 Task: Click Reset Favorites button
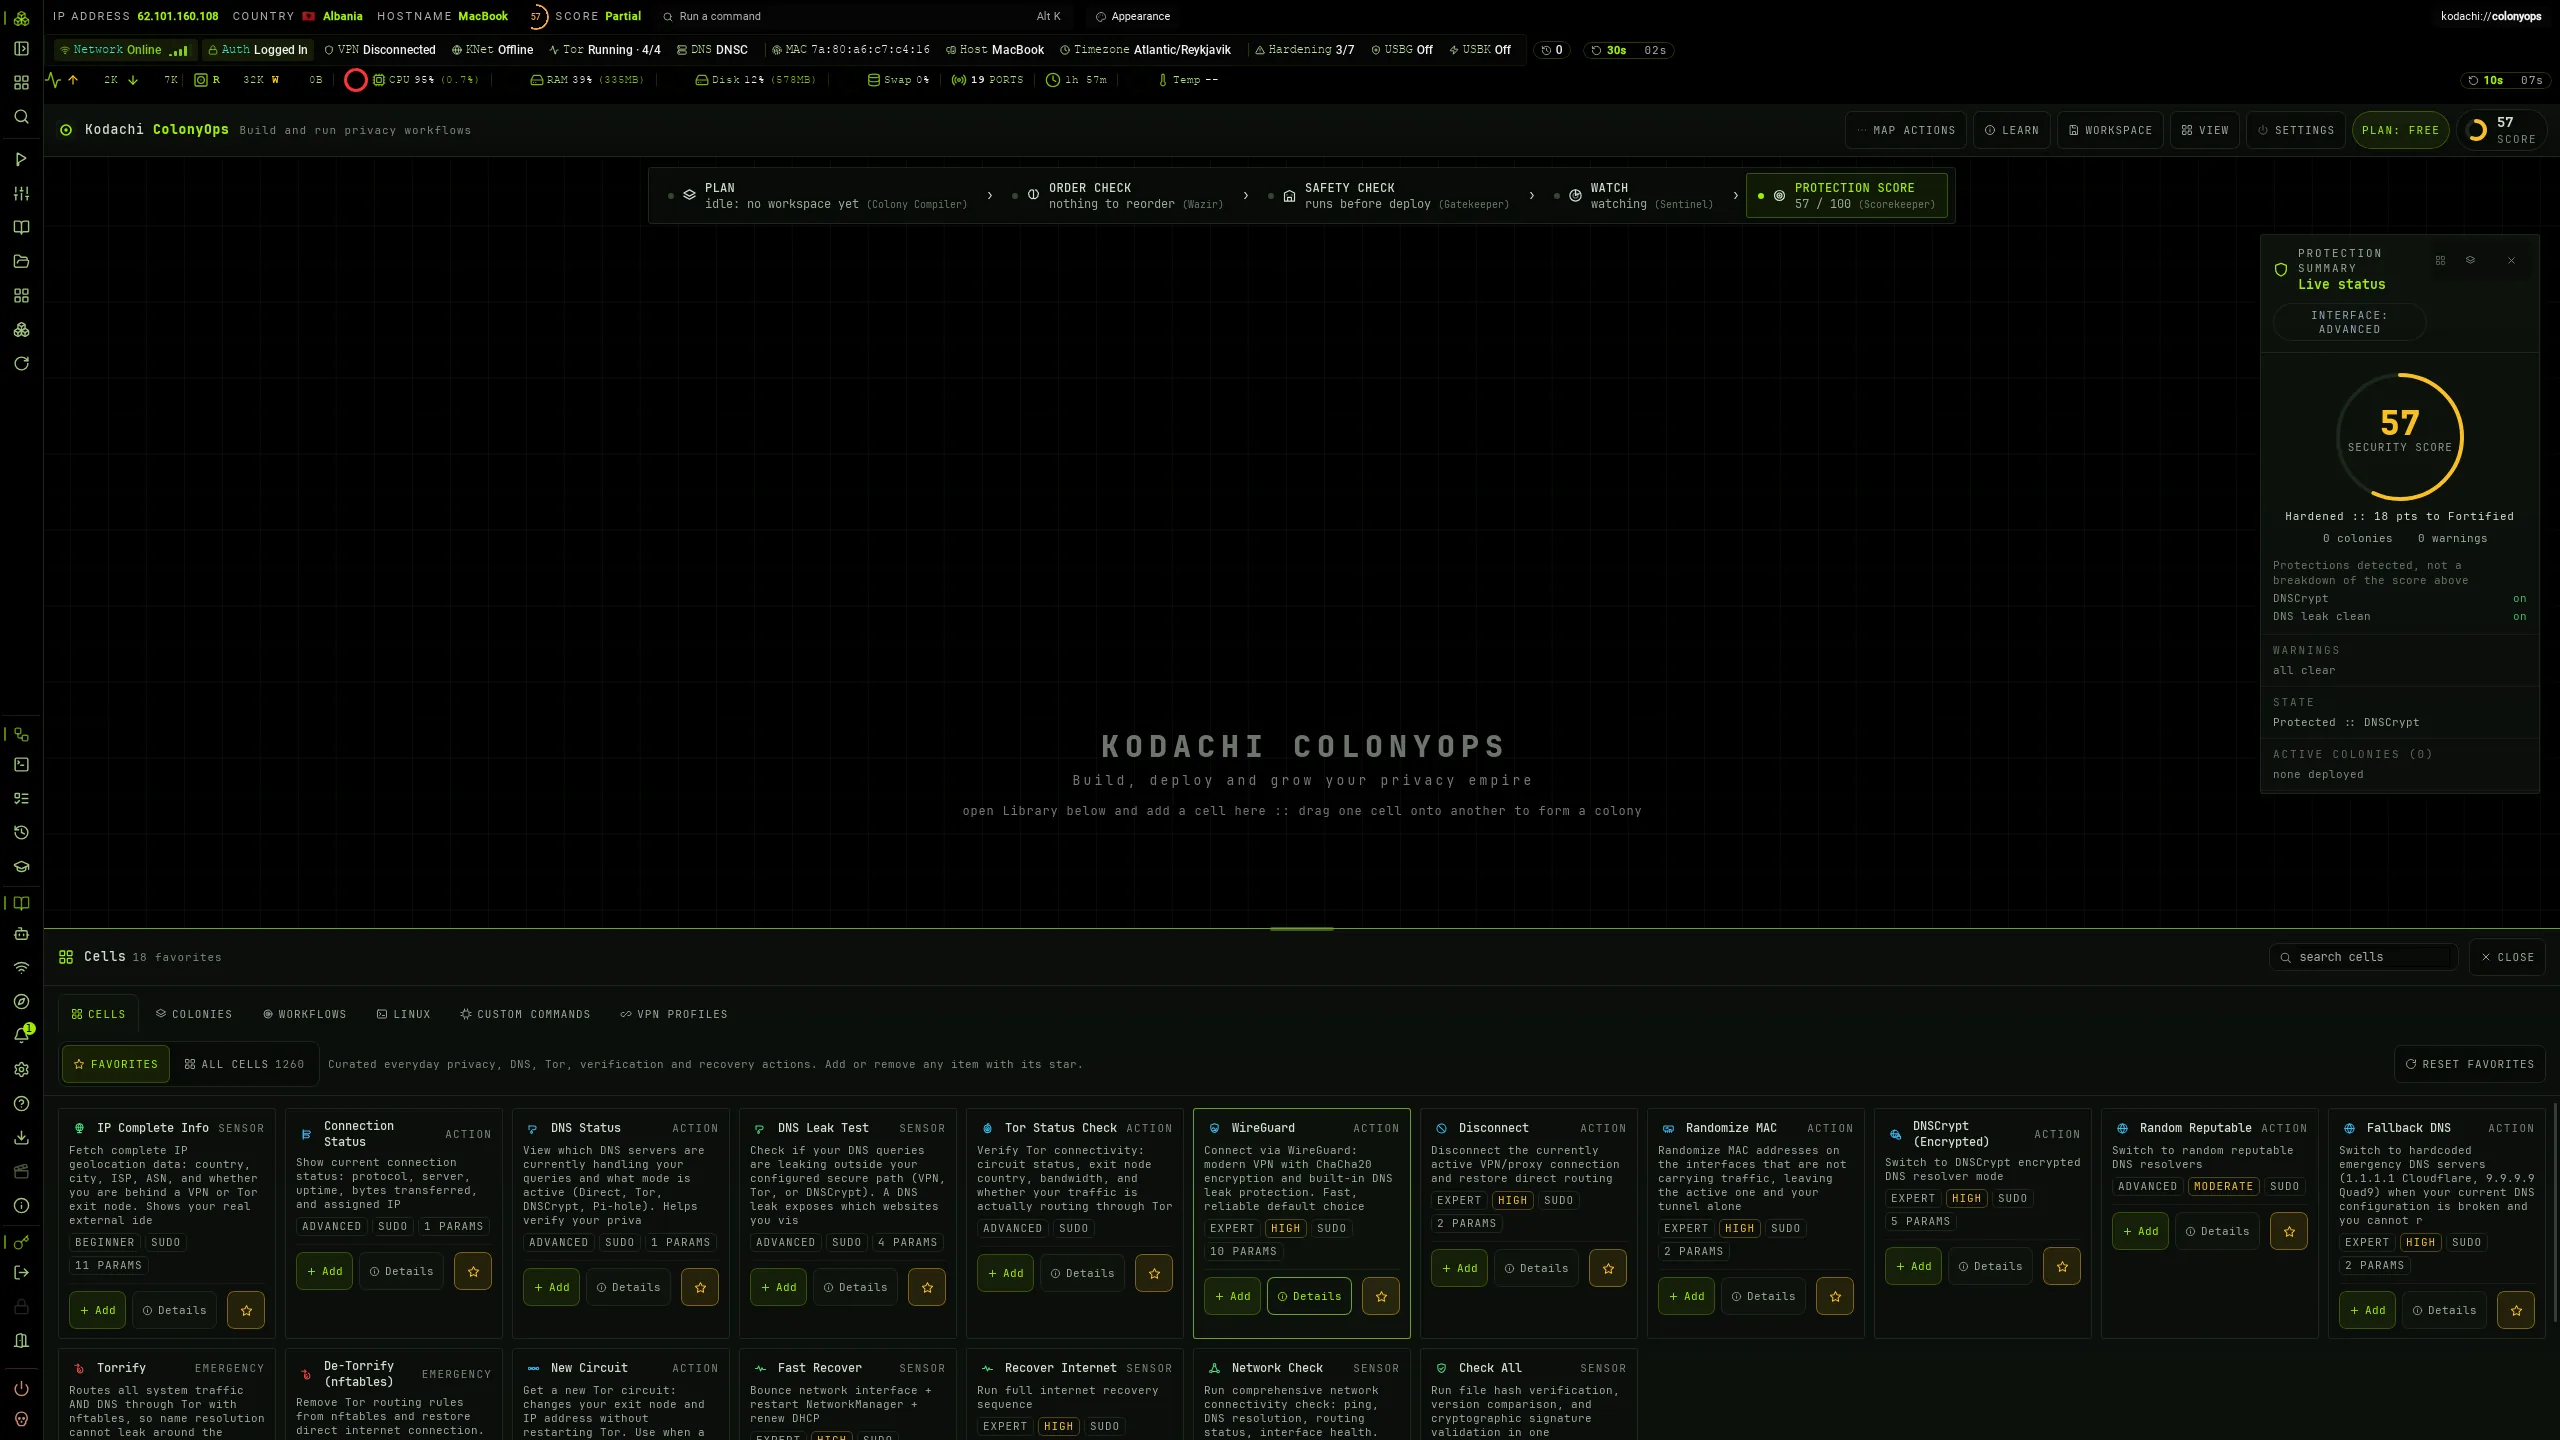click(x=2469, y=1064)
